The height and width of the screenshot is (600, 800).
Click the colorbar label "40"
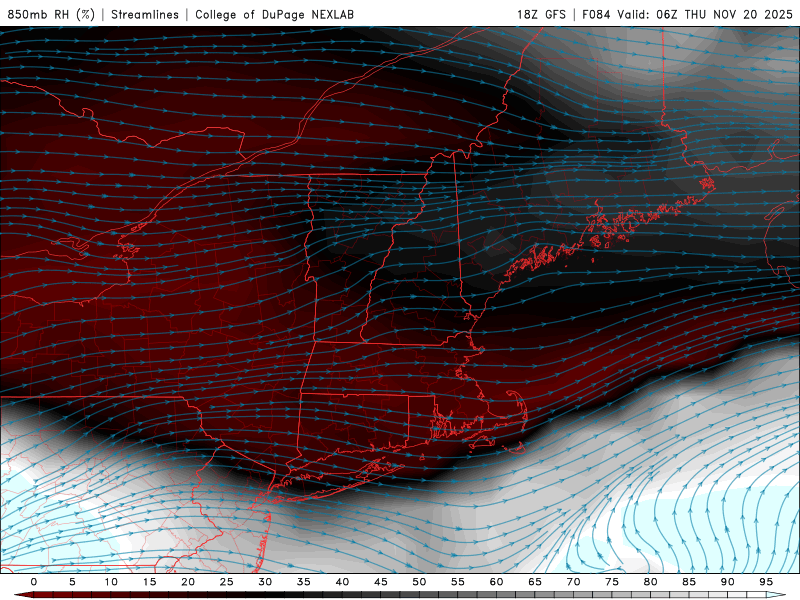coord(342,582)
